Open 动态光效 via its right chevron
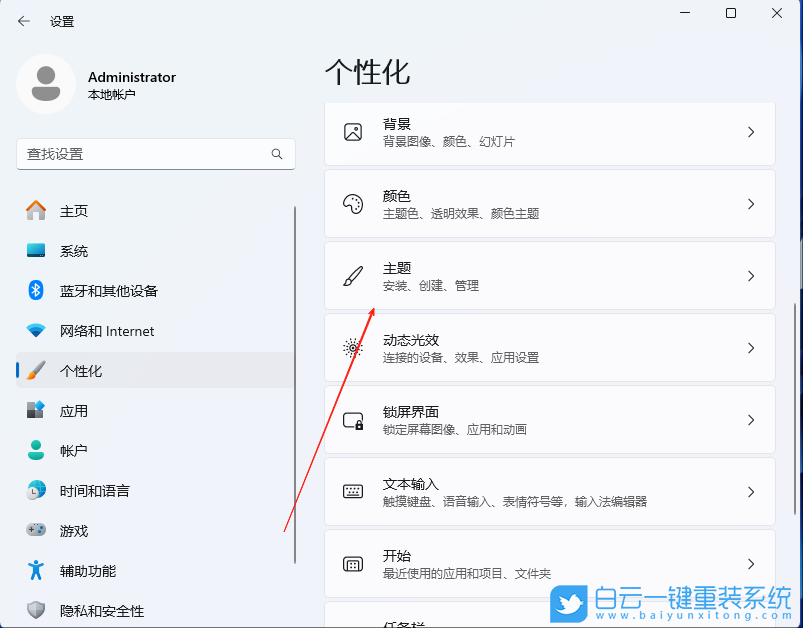This screenshot has height=628, width=803. point(749,348)
